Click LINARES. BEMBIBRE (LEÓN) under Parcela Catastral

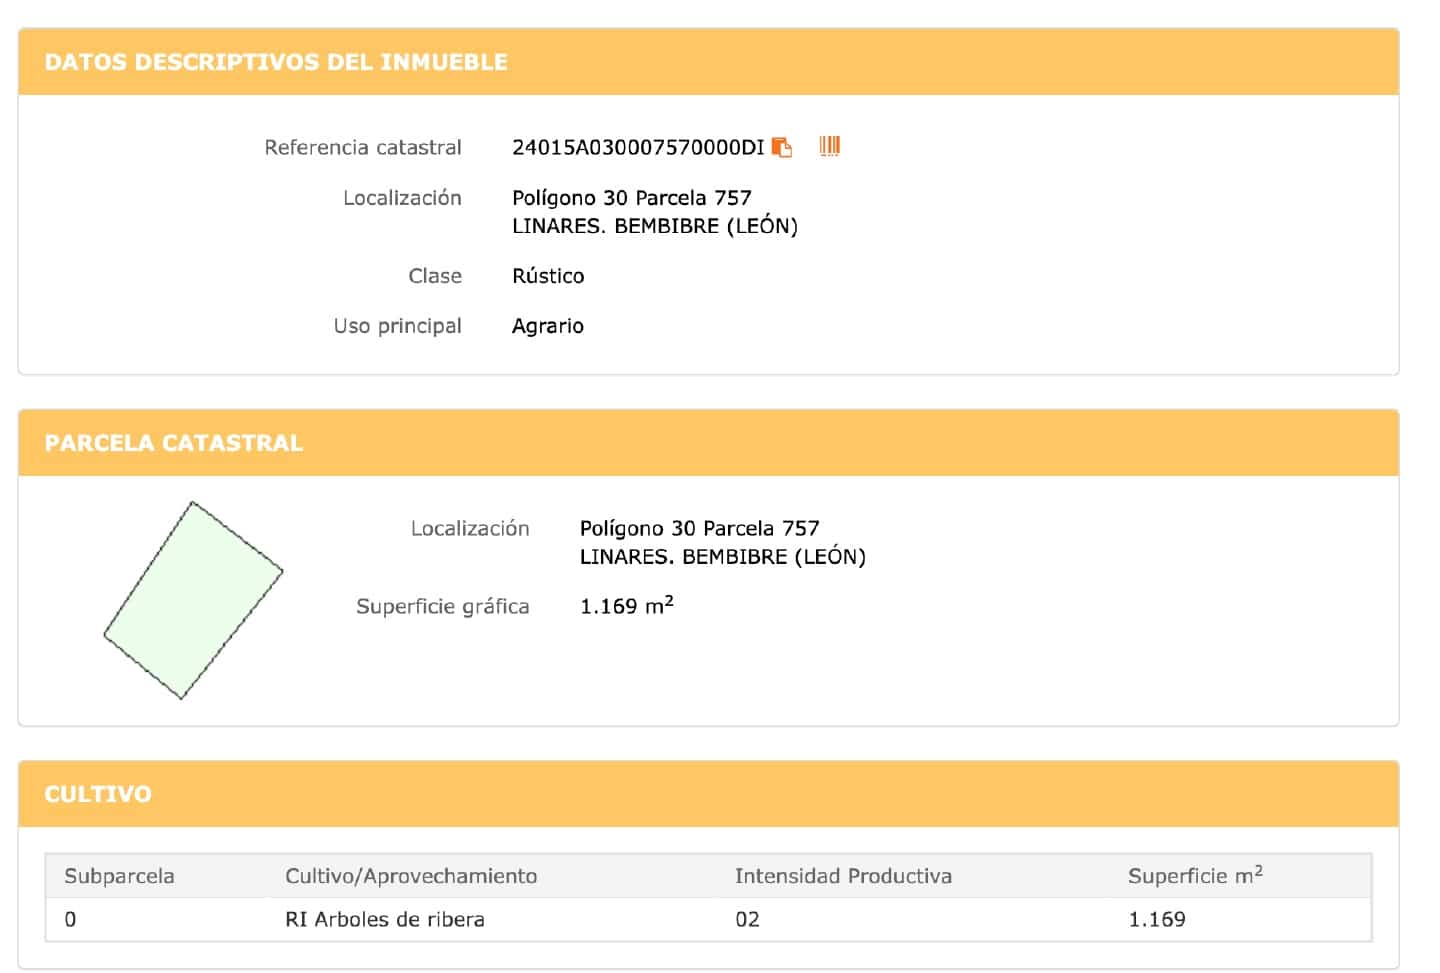722,557
